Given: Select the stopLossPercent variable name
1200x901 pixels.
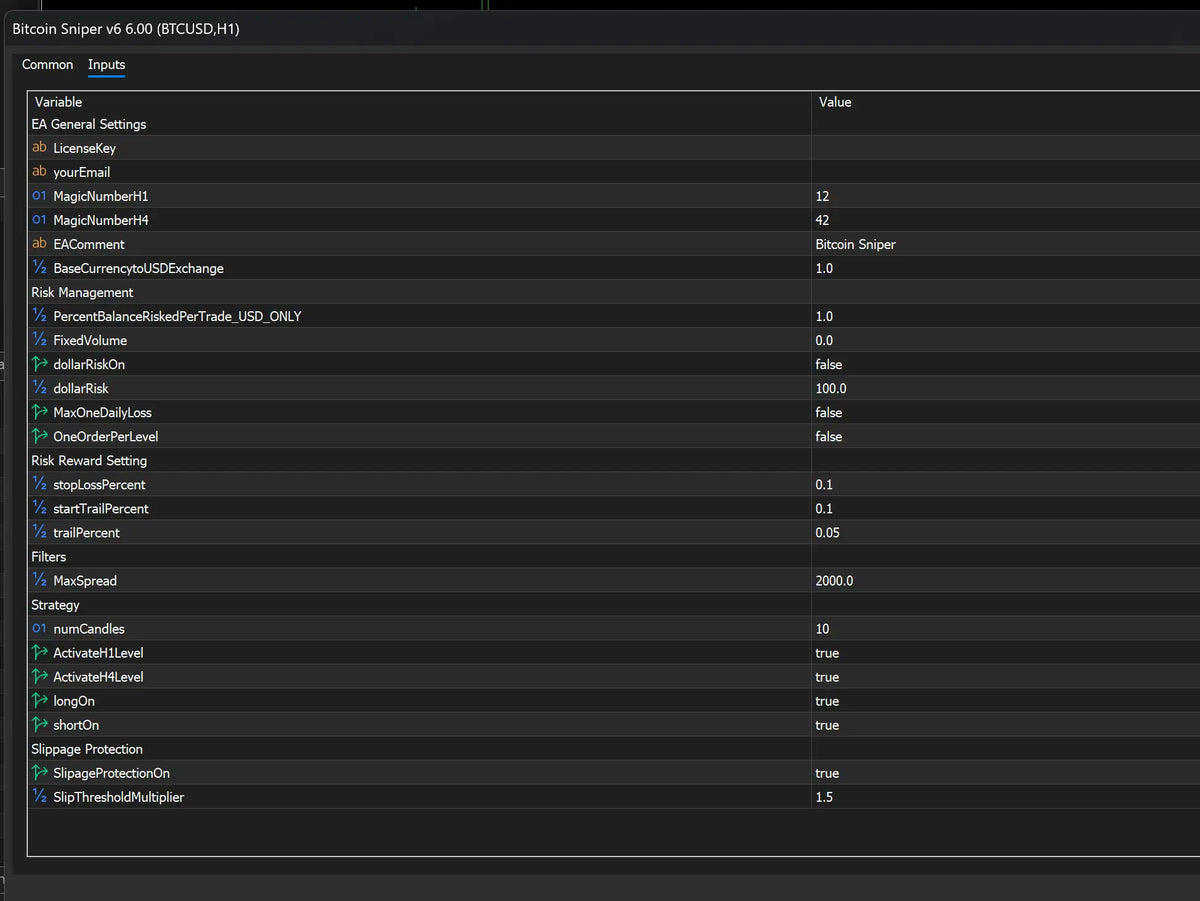Looking at the screenshot, I should click(x=99, y=484).
